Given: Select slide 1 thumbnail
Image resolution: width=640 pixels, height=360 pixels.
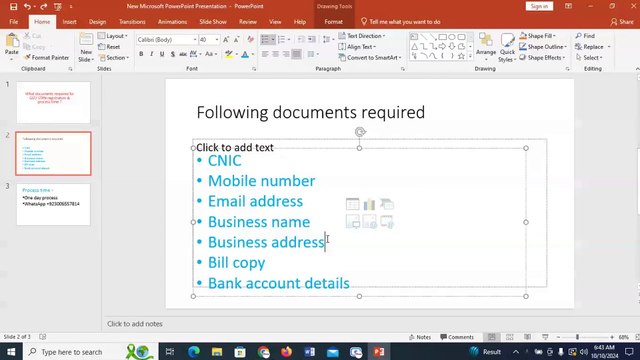Looking at the screenshot, I should [x=53, y=102].
